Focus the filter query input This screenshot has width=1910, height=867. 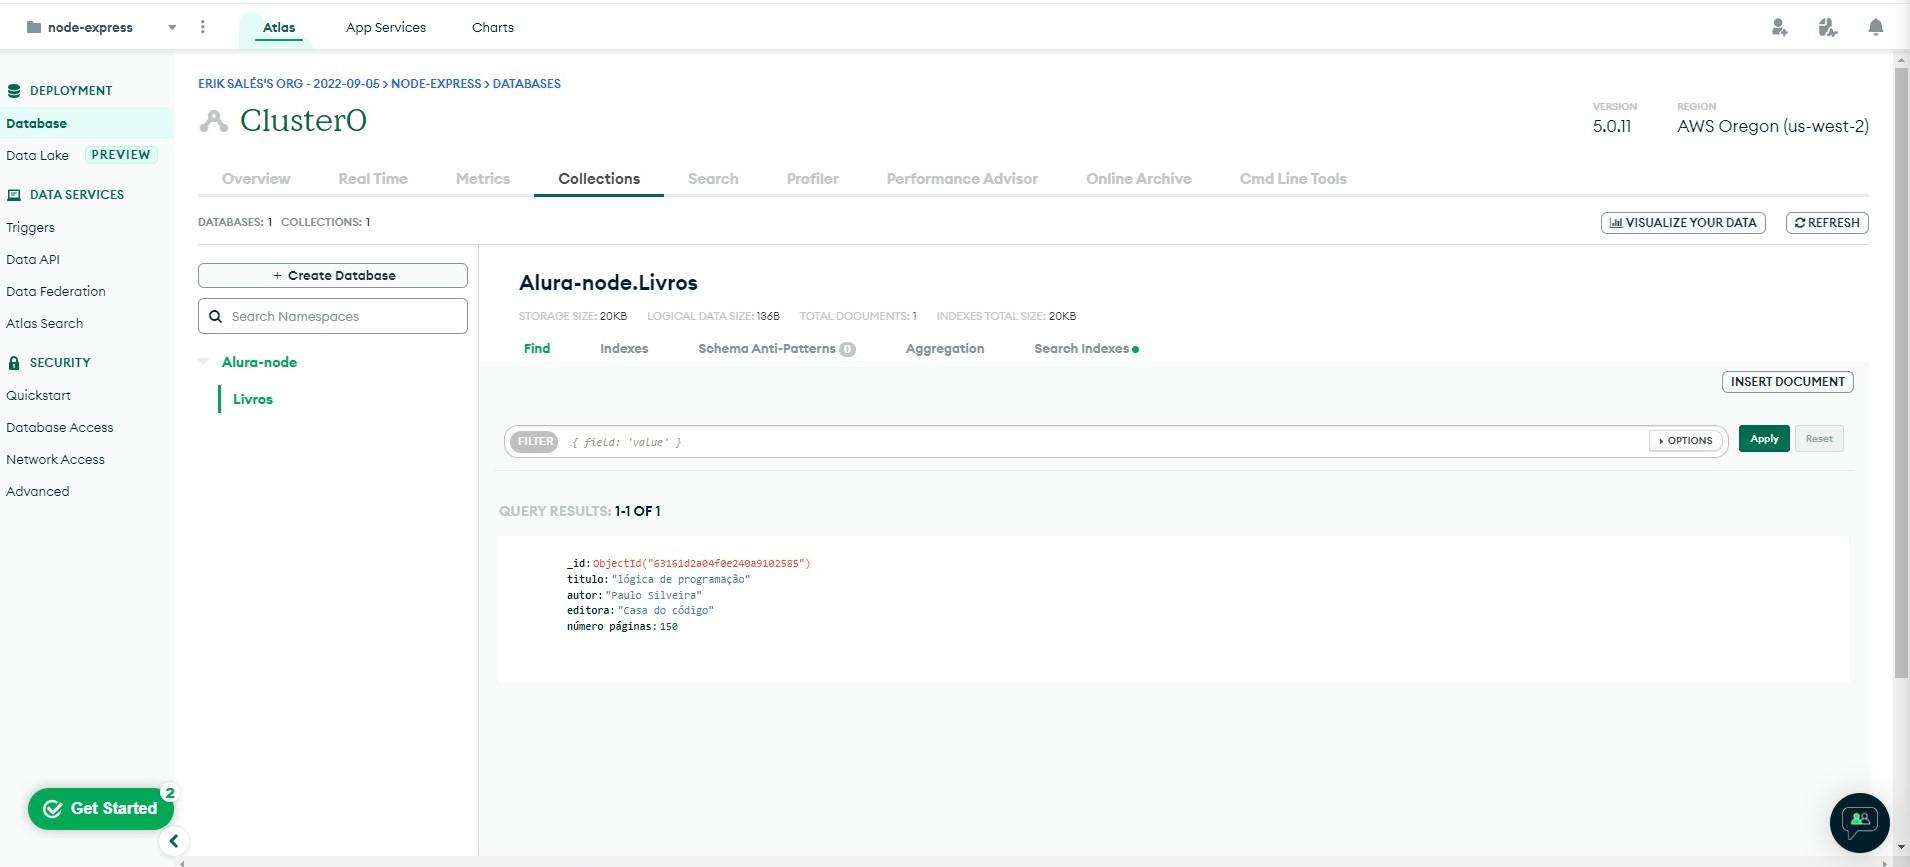(1105, 441)
